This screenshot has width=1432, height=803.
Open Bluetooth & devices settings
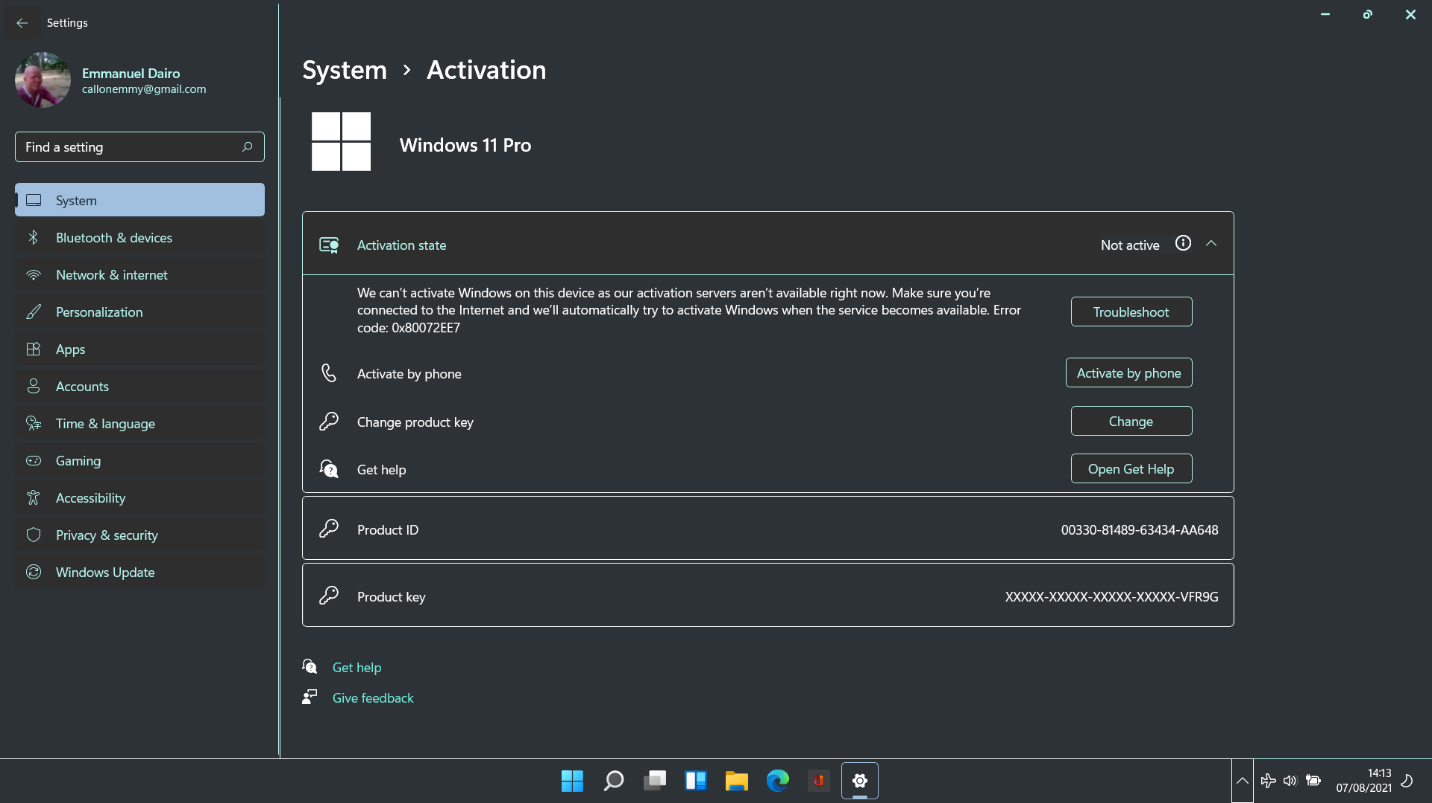point(114,238)
